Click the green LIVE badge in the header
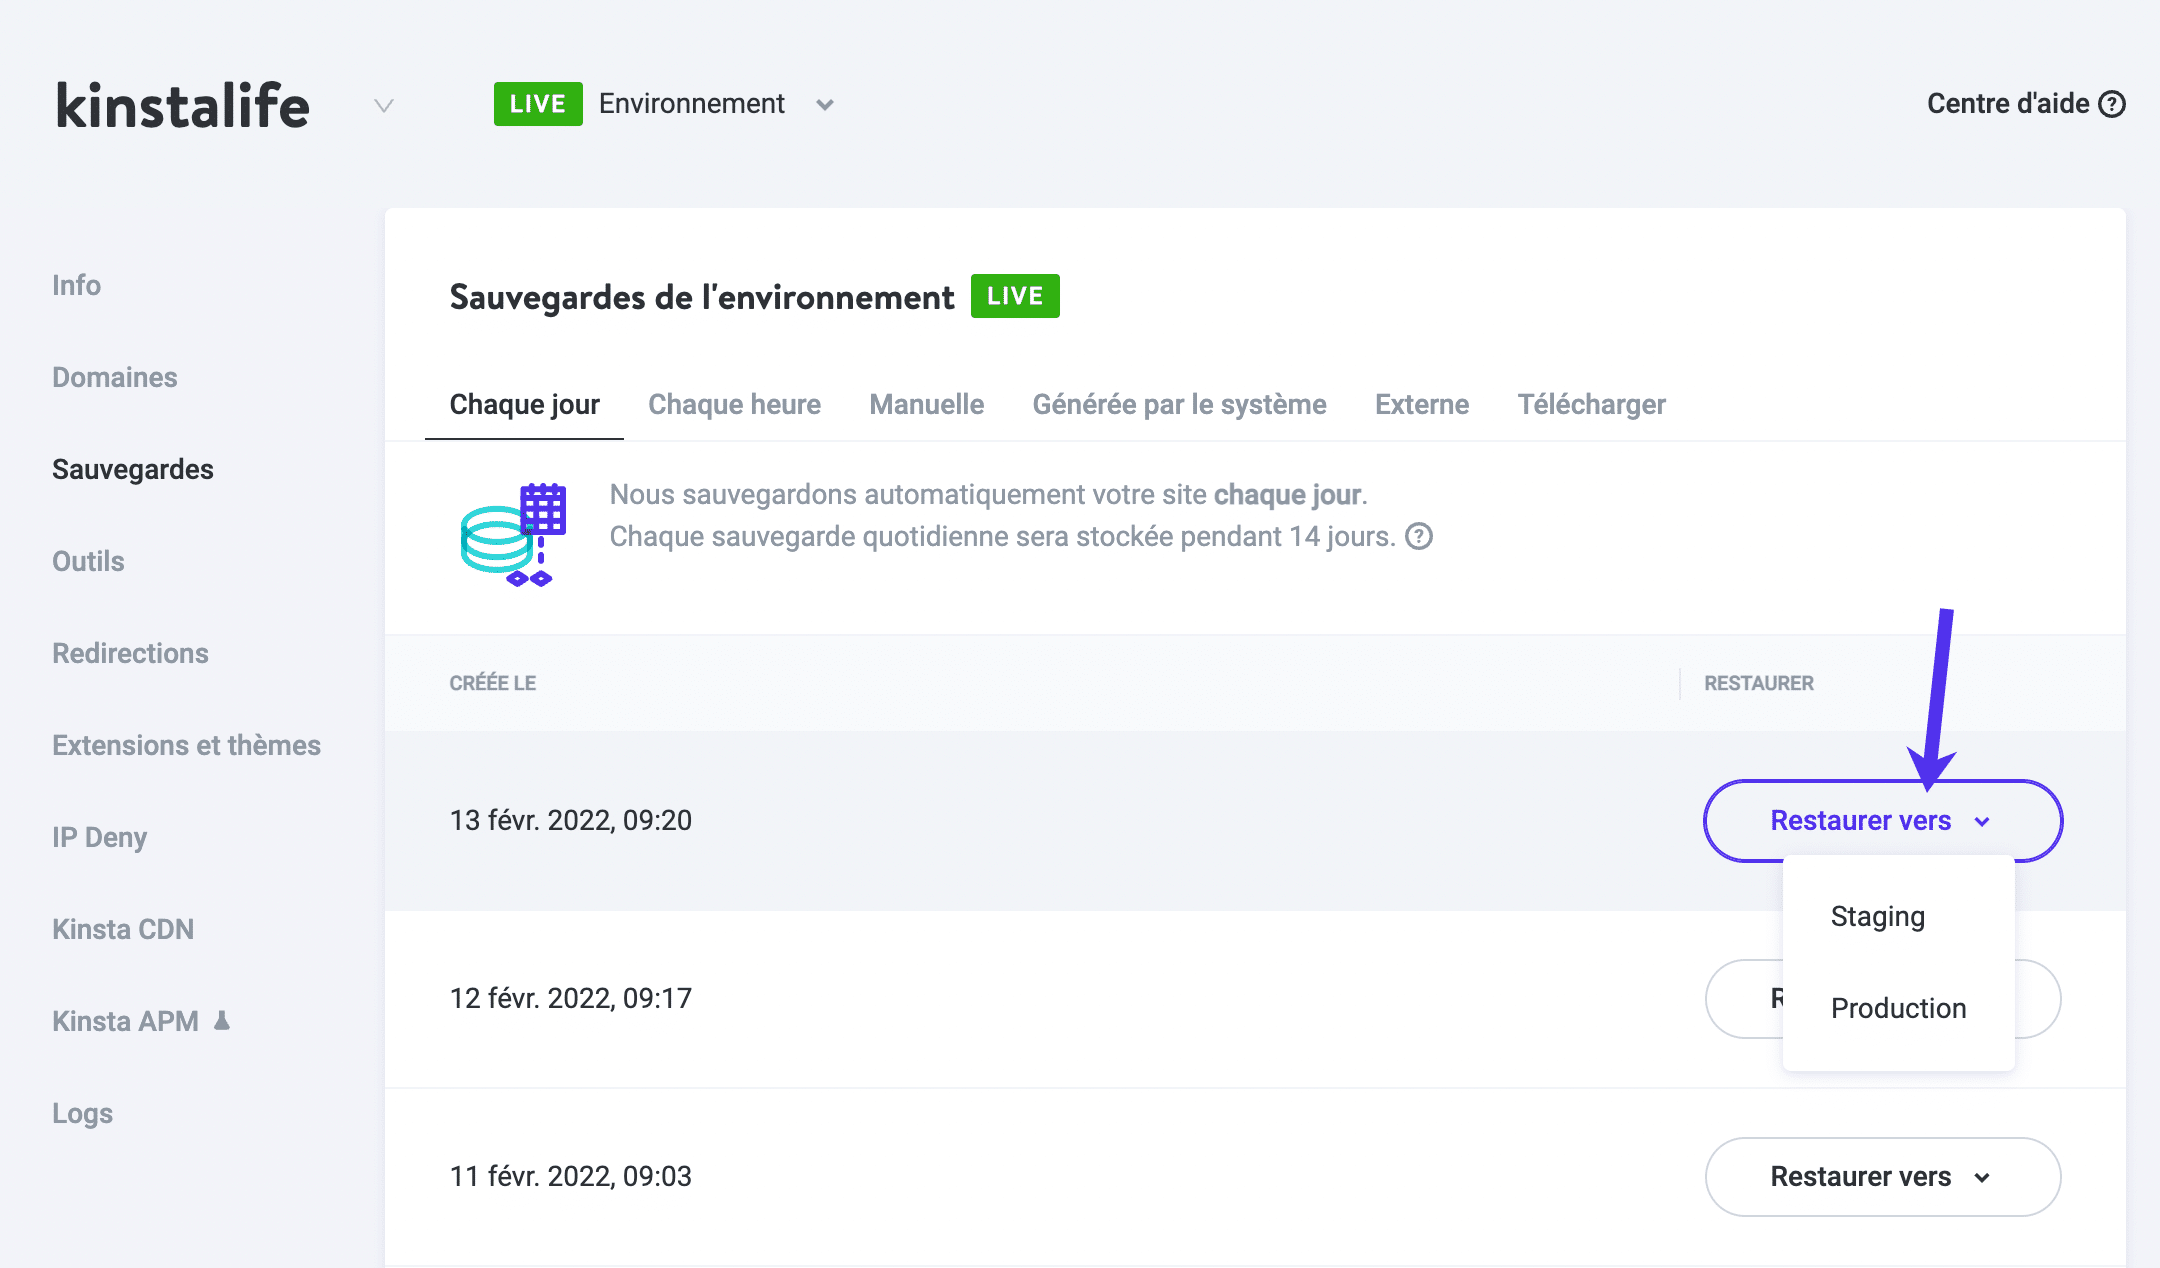Screen dimensions: 2160x1268 coord(538,103)
